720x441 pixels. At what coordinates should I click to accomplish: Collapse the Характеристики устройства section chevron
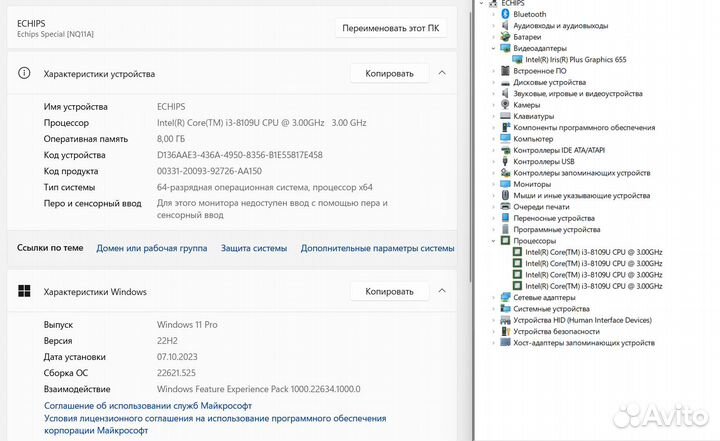[x=442, y=73]
